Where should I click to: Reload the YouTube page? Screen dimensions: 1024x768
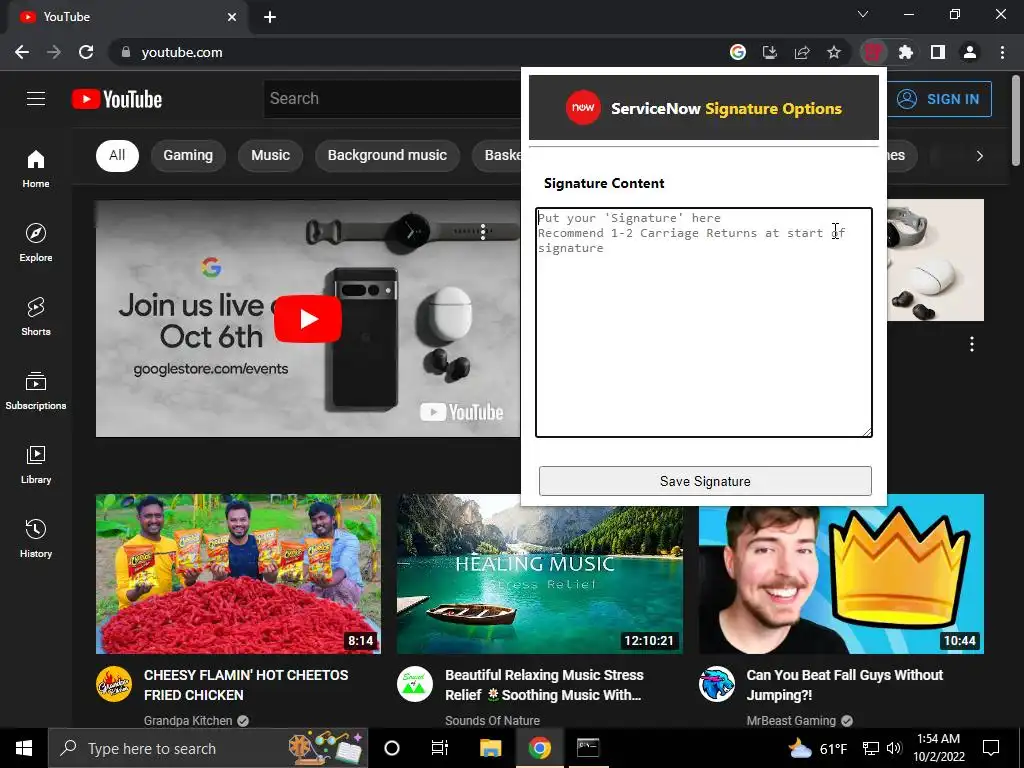tap(86, 52)
